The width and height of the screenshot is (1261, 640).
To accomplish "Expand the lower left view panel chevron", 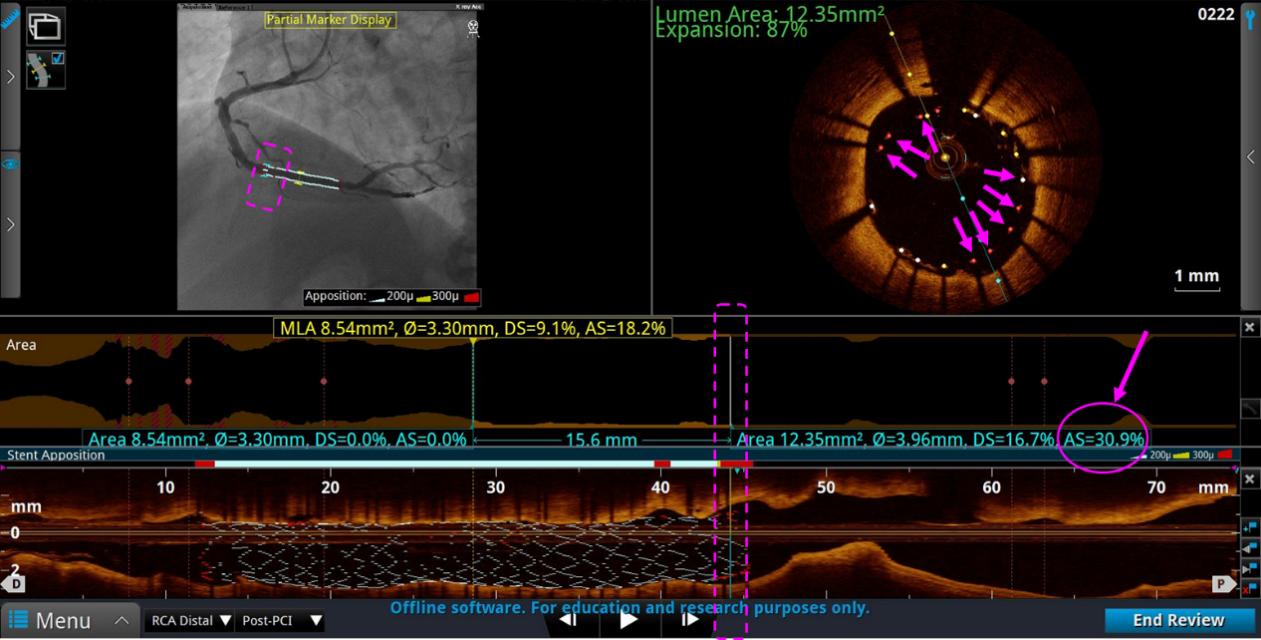I will [10, 224].
